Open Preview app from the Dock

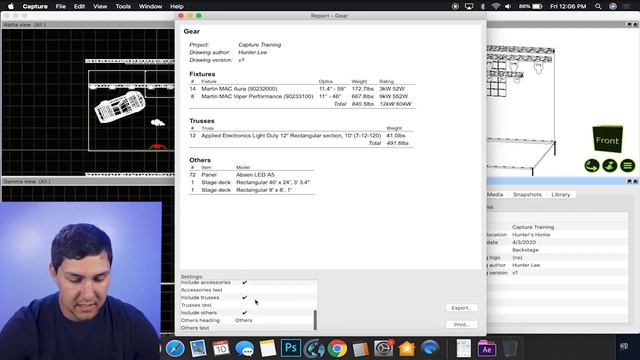198,349
